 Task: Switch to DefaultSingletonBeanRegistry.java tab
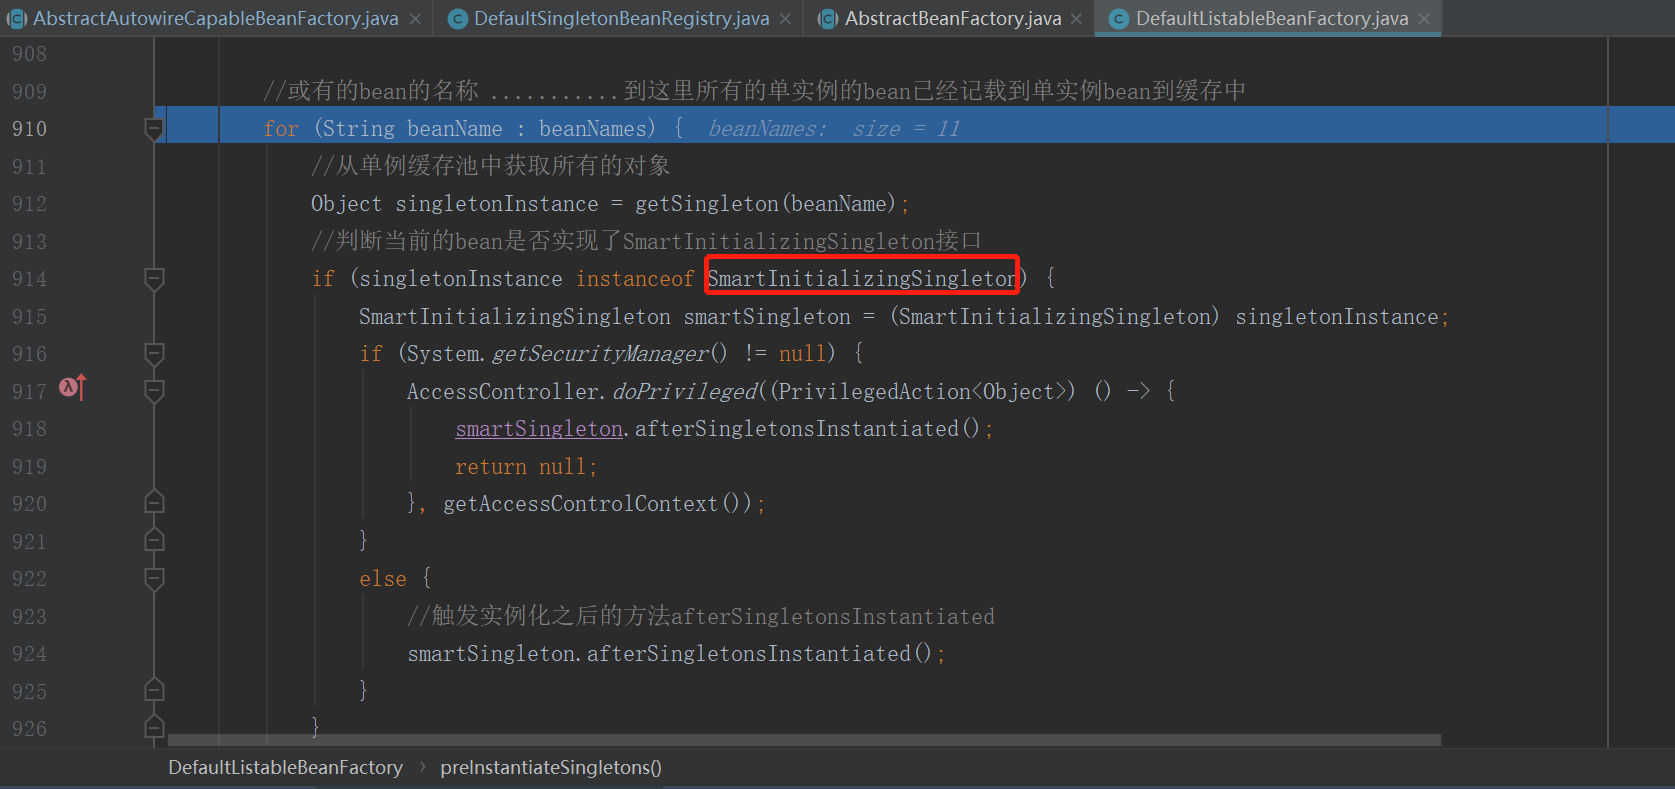[621, 18]
